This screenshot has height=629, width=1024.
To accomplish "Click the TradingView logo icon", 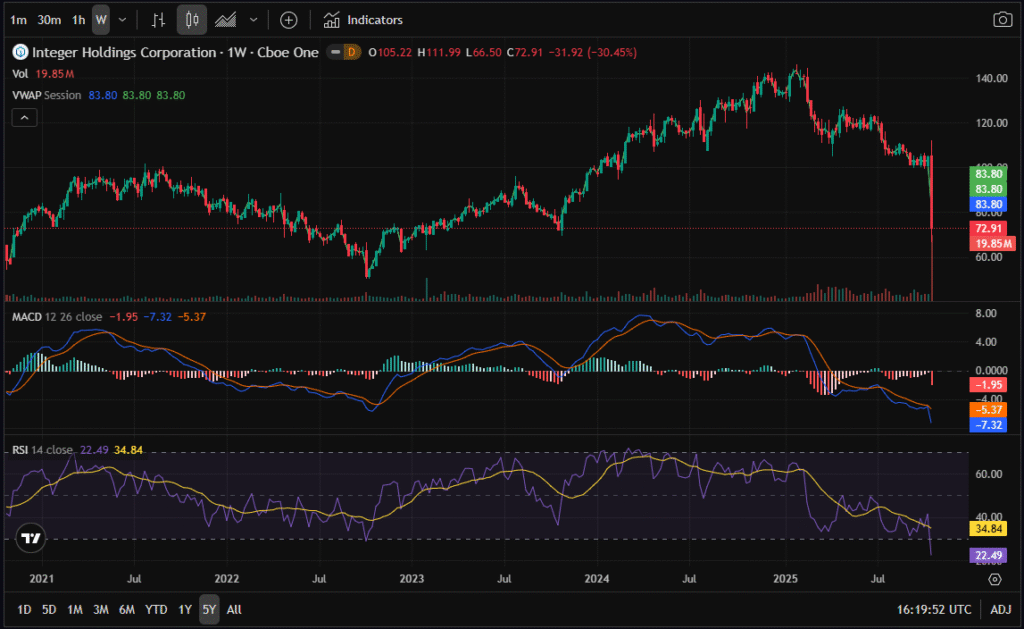I will click(31, 537).
